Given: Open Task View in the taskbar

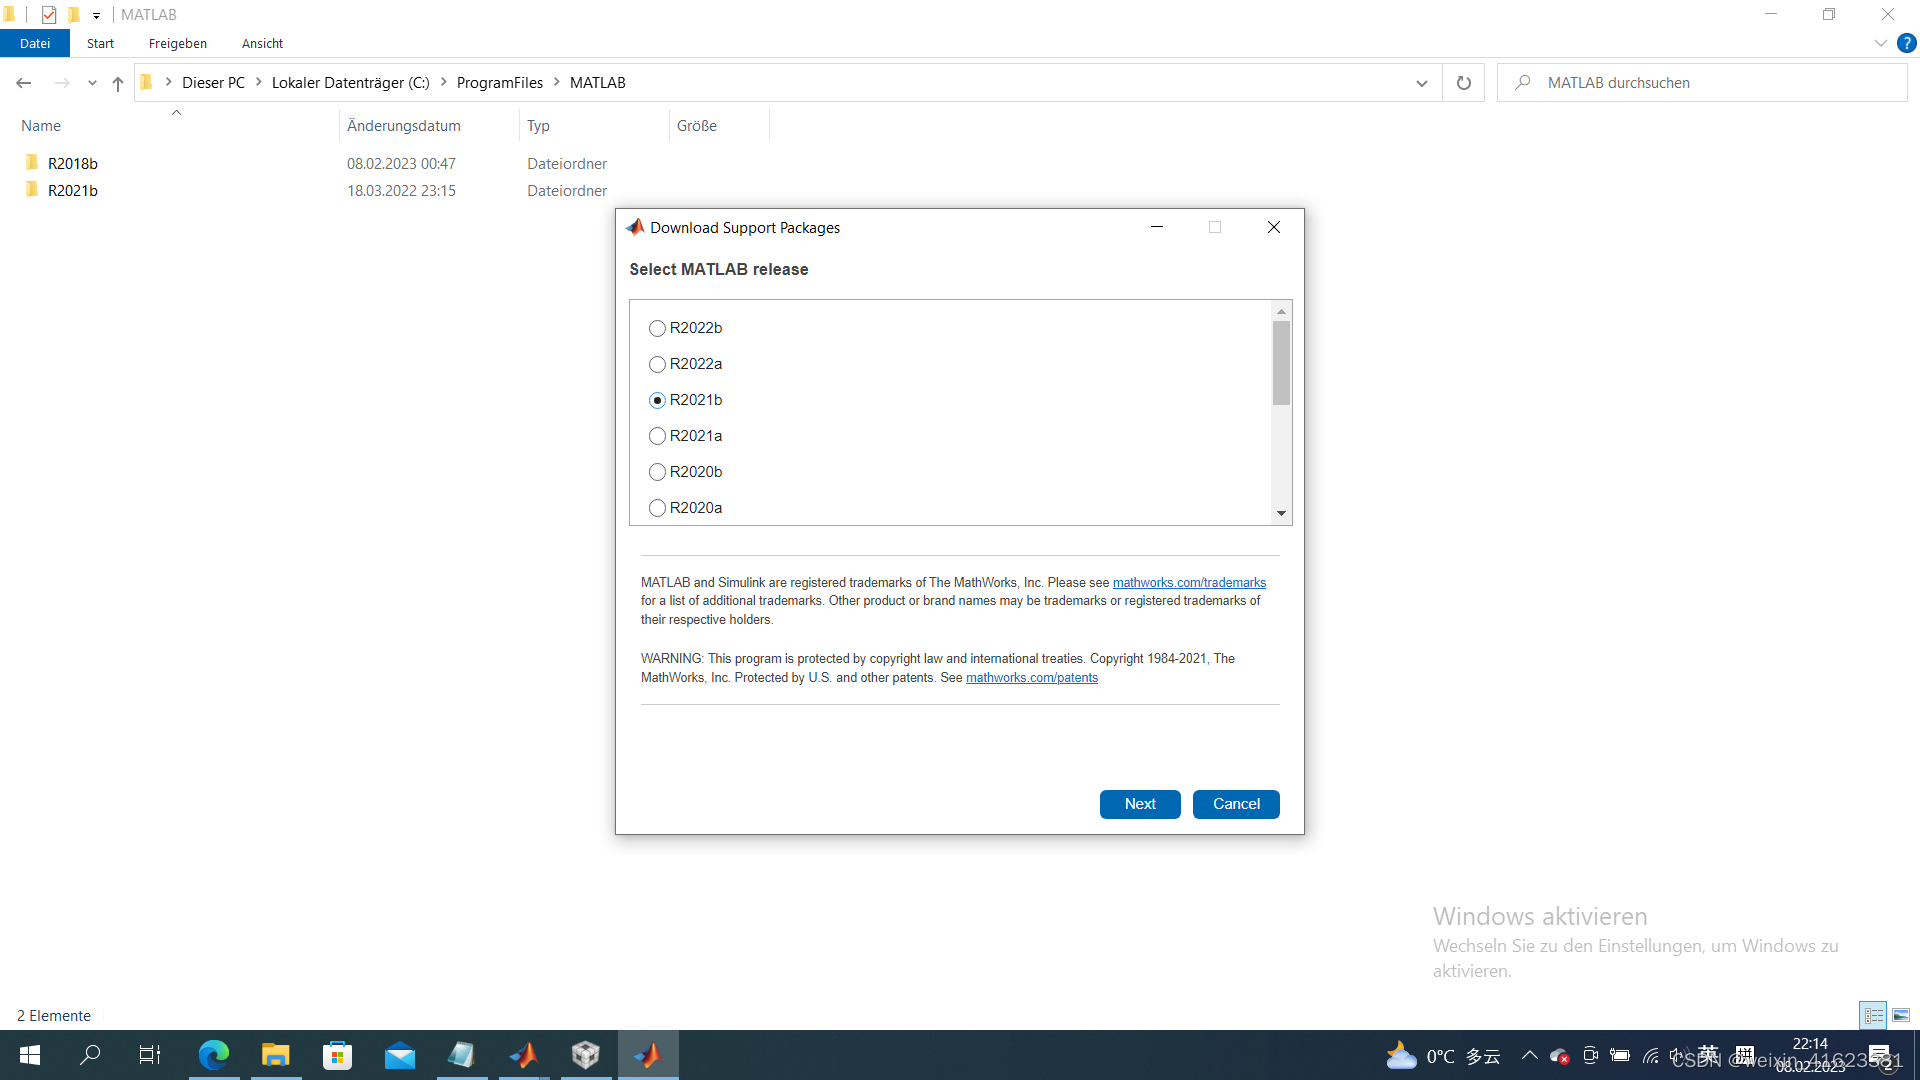Looking at the screenshot, I should (x=150, y=1055).
